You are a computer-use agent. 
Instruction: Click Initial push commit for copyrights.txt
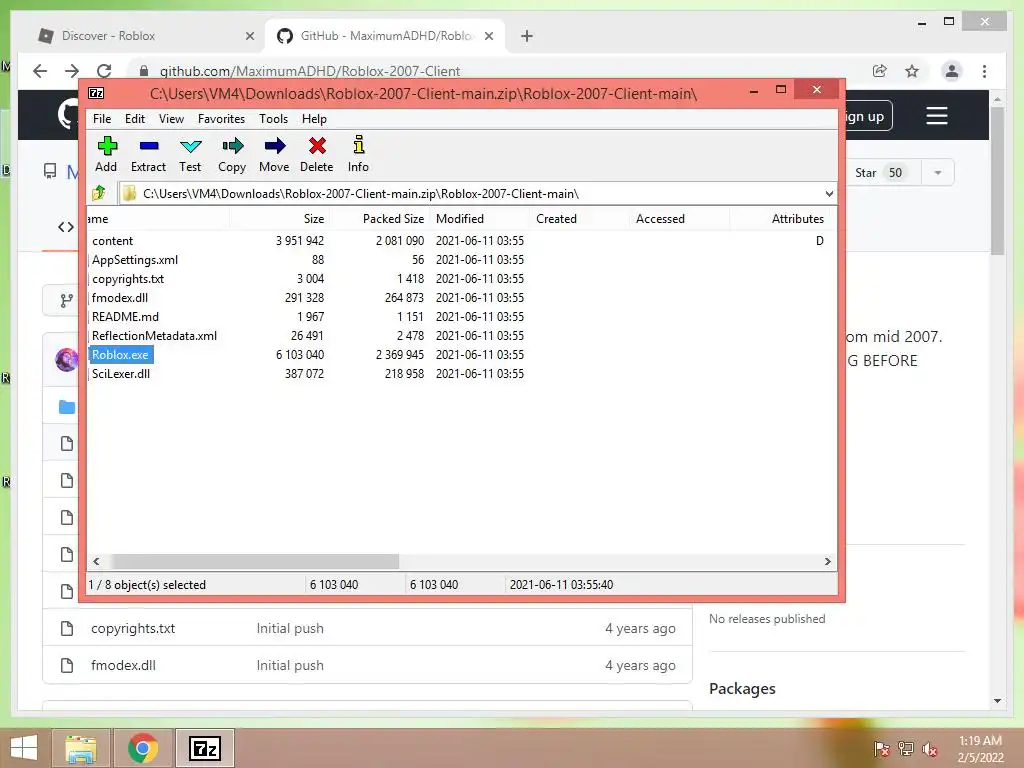[x=290, y=628]
